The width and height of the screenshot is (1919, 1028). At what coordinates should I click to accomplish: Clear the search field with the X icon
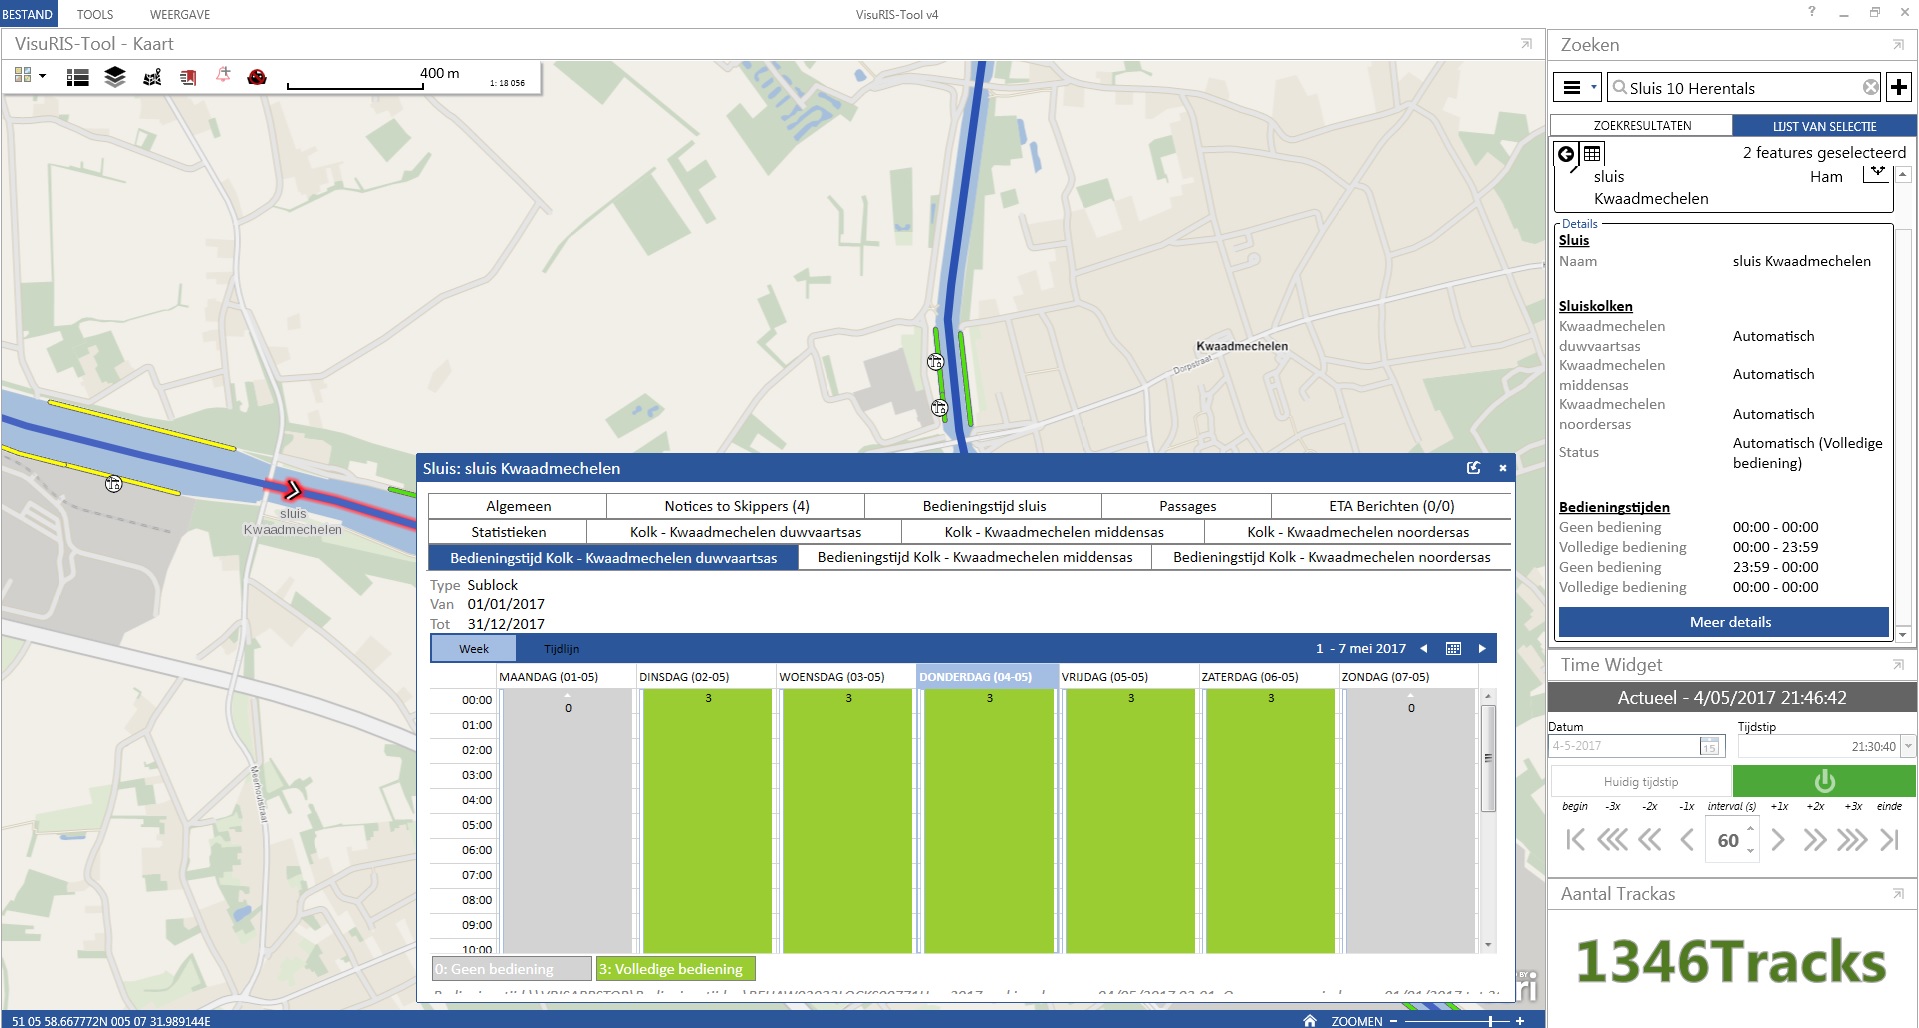point(1870,88)
